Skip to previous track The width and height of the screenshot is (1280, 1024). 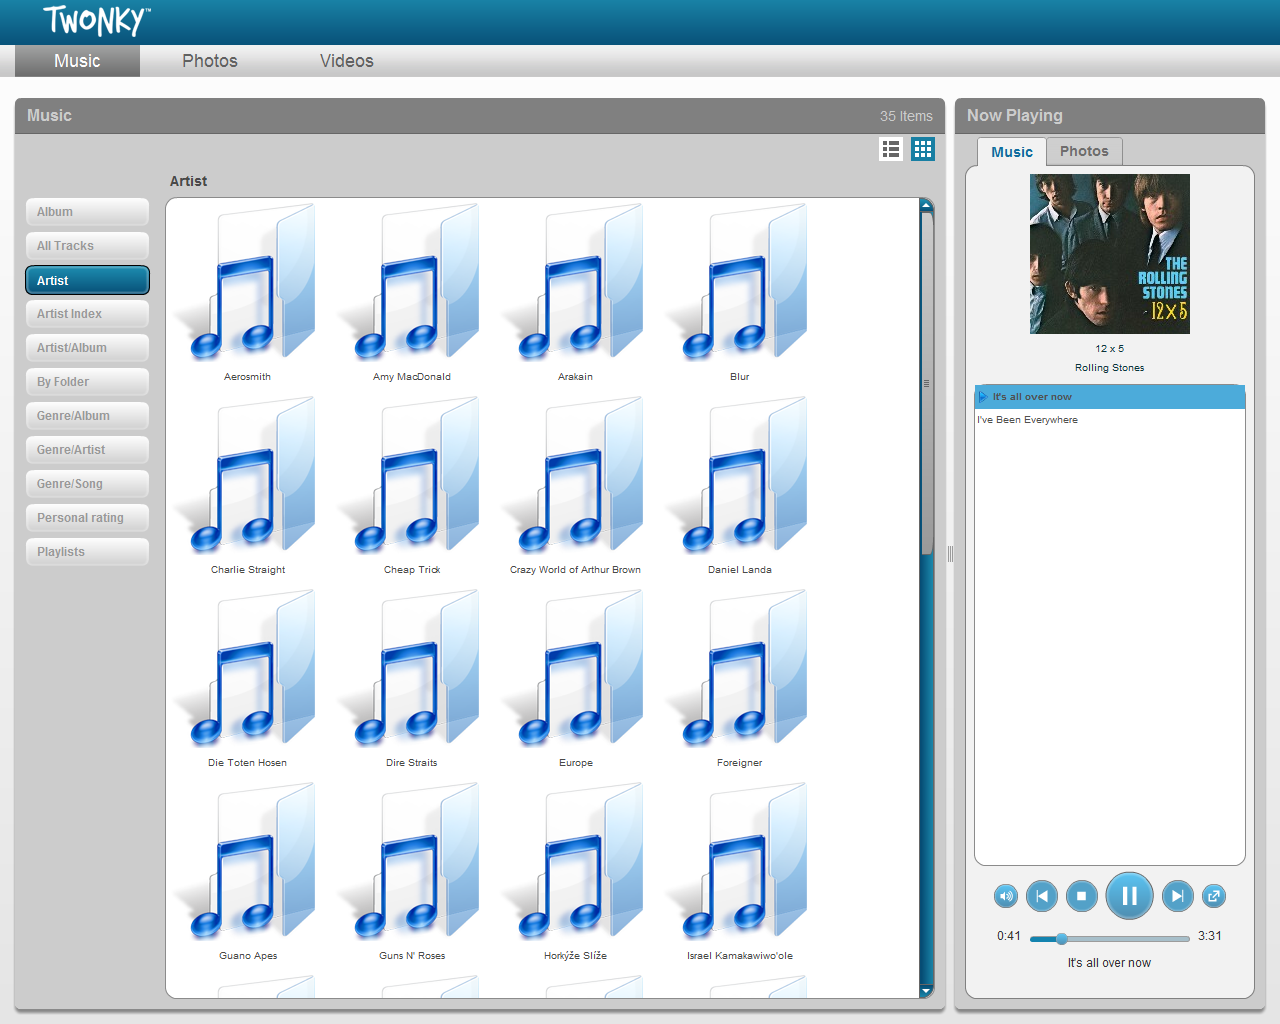point(1042,896)
